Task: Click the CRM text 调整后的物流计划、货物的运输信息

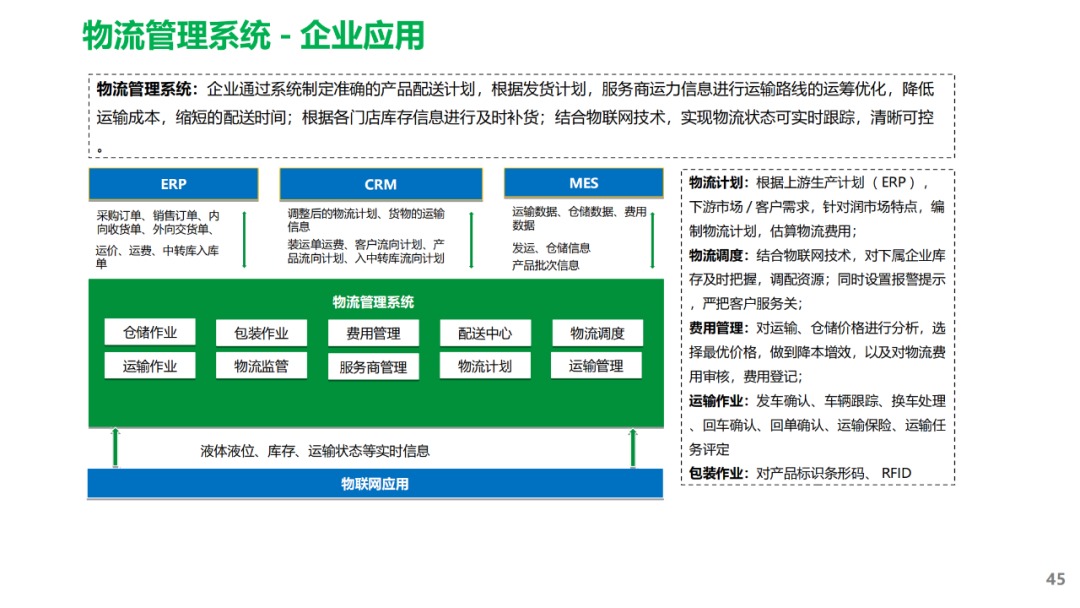Action: point(366,220)
